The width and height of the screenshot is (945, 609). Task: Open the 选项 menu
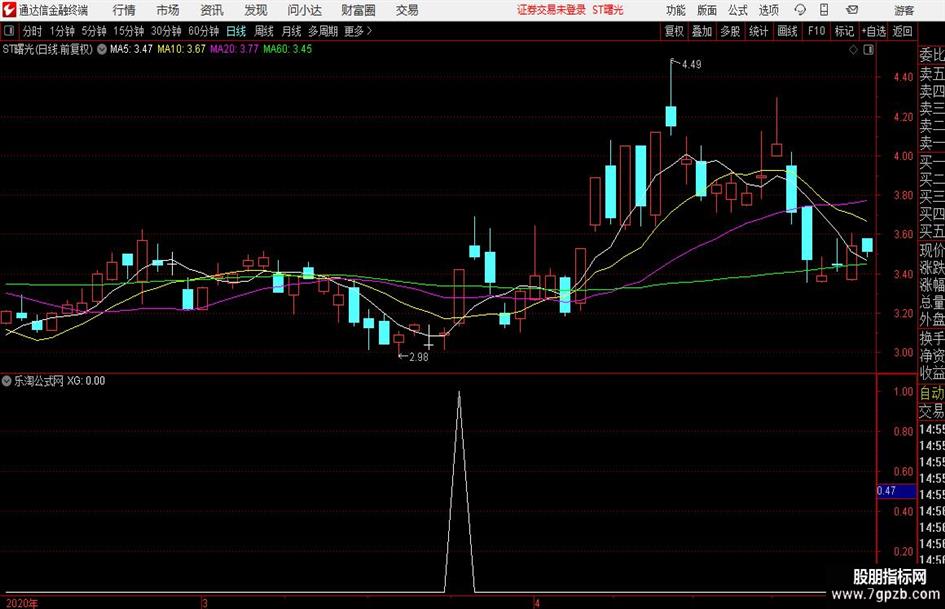(x=768, y=10)
